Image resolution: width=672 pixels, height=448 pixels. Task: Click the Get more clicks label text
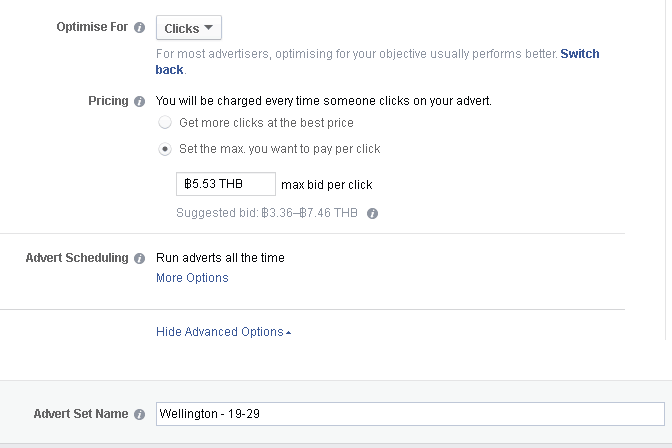(x=266, y=123)
